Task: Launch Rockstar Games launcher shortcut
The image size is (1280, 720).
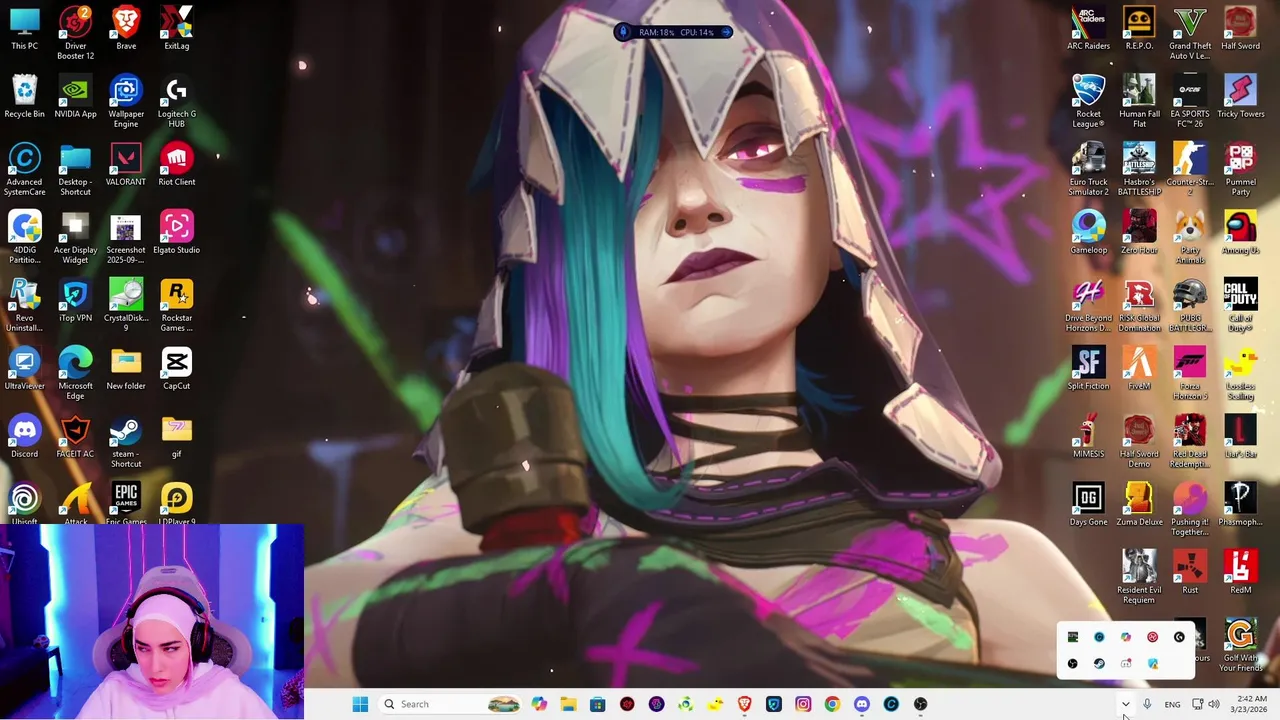Action: tap(176, 306)
